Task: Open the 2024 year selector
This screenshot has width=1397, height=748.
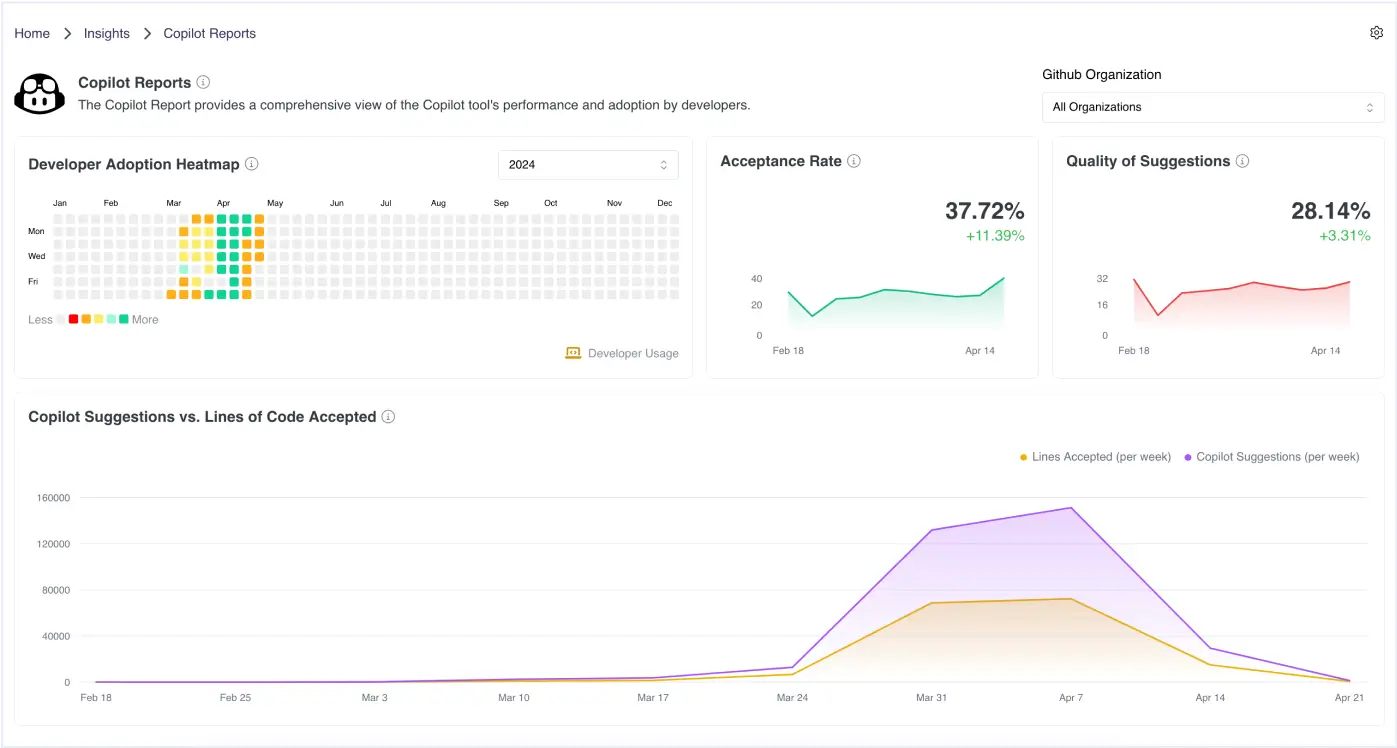Action: (588, 164)
